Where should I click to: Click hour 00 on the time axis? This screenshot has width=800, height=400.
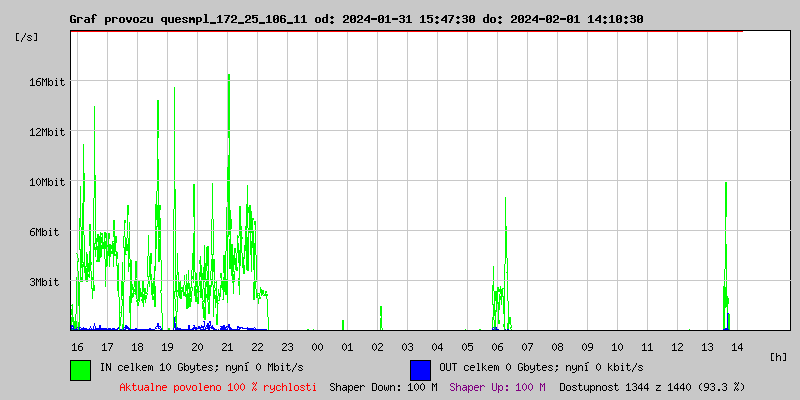pyautogui.click(x=317, y=346)
